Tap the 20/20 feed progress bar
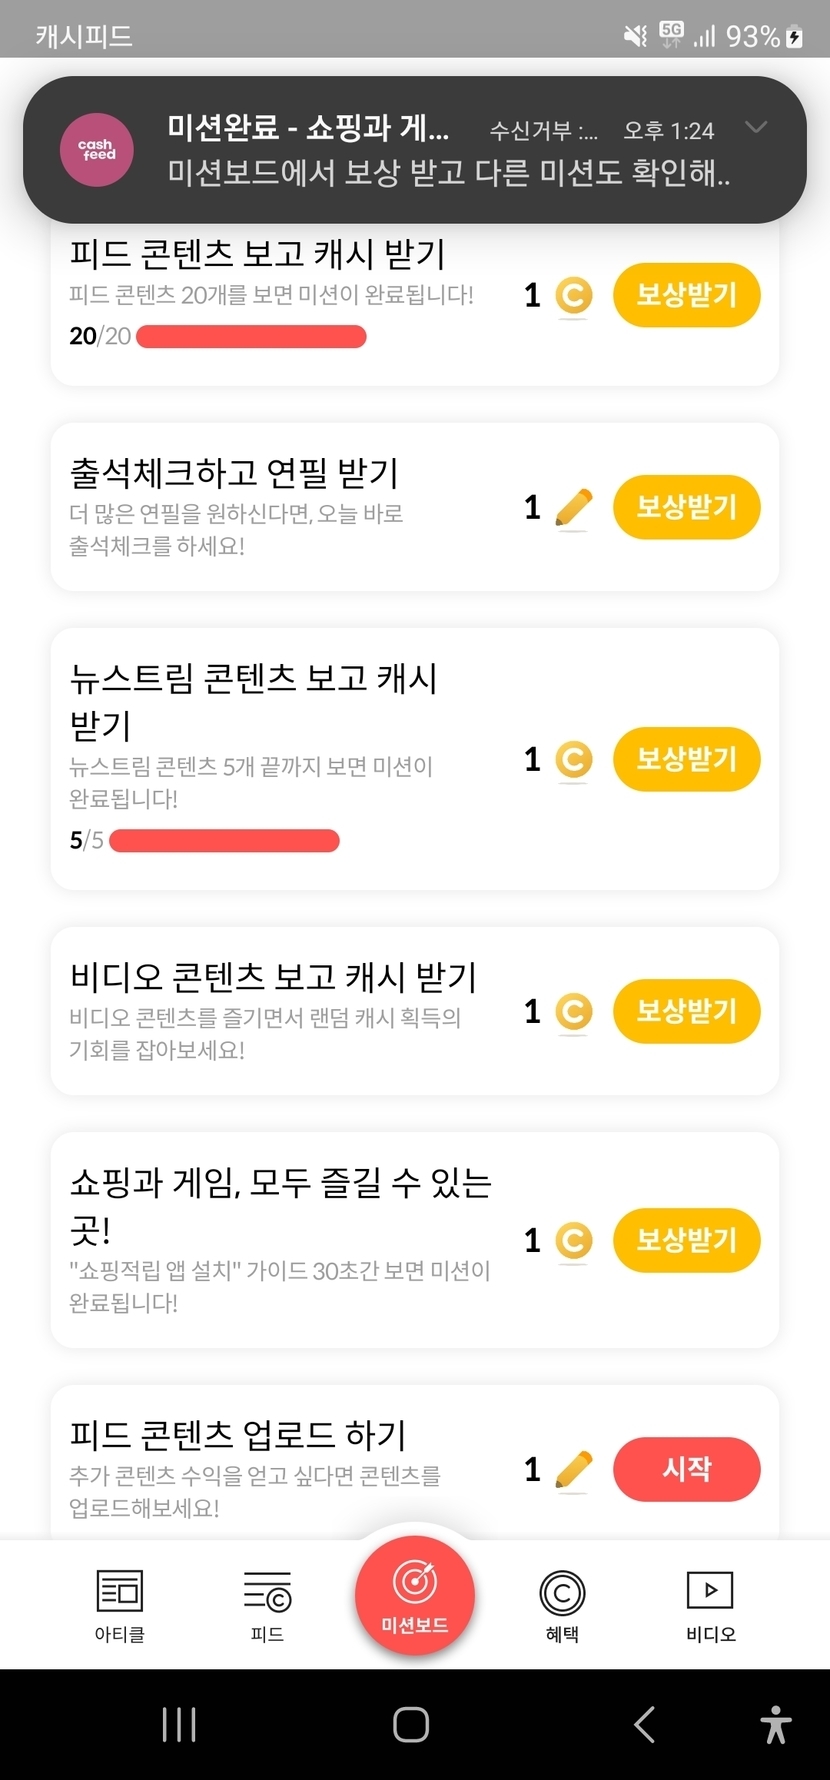Viewport: 830px width, 1780px height. (251, 337)
